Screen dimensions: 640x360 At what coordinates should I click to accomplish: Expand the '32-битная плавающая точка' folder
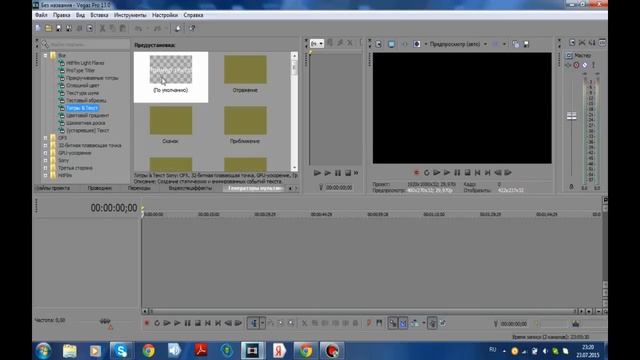tap(46, 145)
